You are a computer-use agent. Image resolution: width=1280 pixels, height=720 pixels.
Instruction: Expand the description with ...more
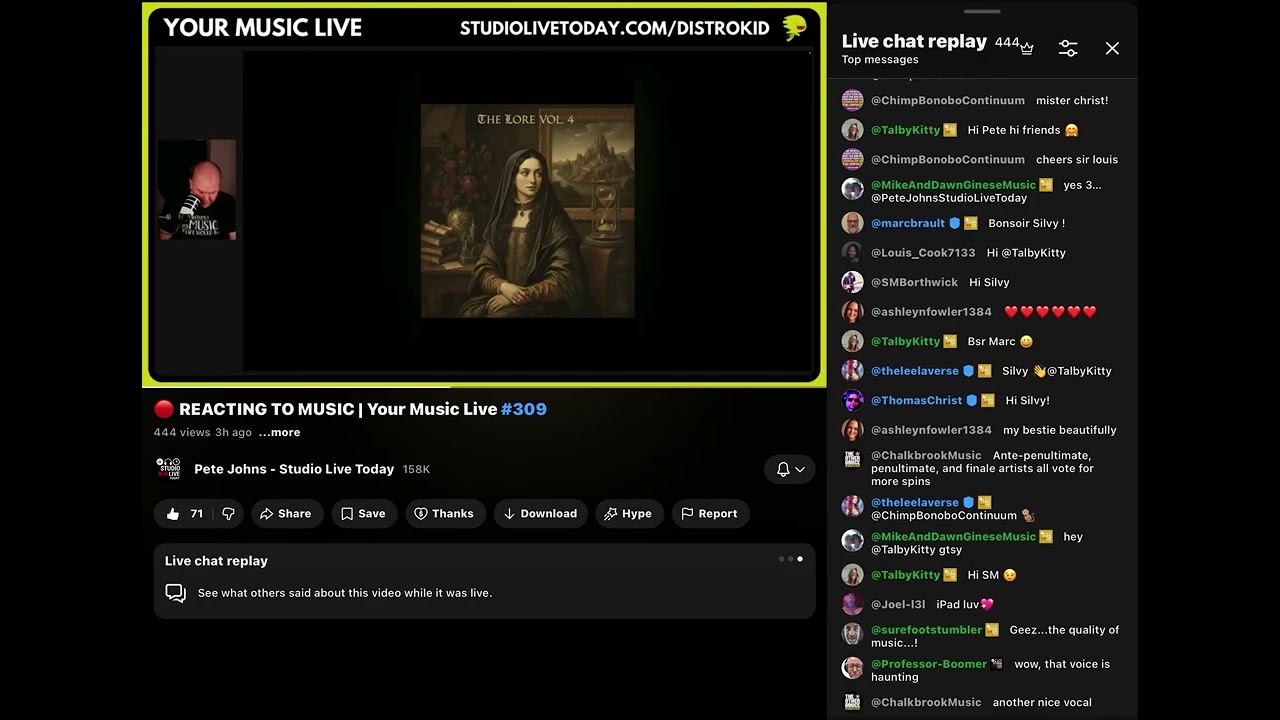(x=279, y=432)
